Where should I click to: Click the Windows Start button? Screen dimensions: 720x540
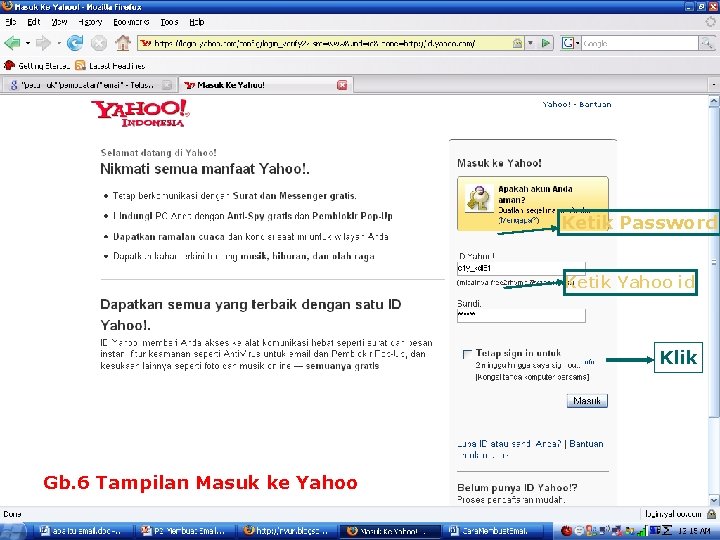pyautogui.click(x=13, y=531)
